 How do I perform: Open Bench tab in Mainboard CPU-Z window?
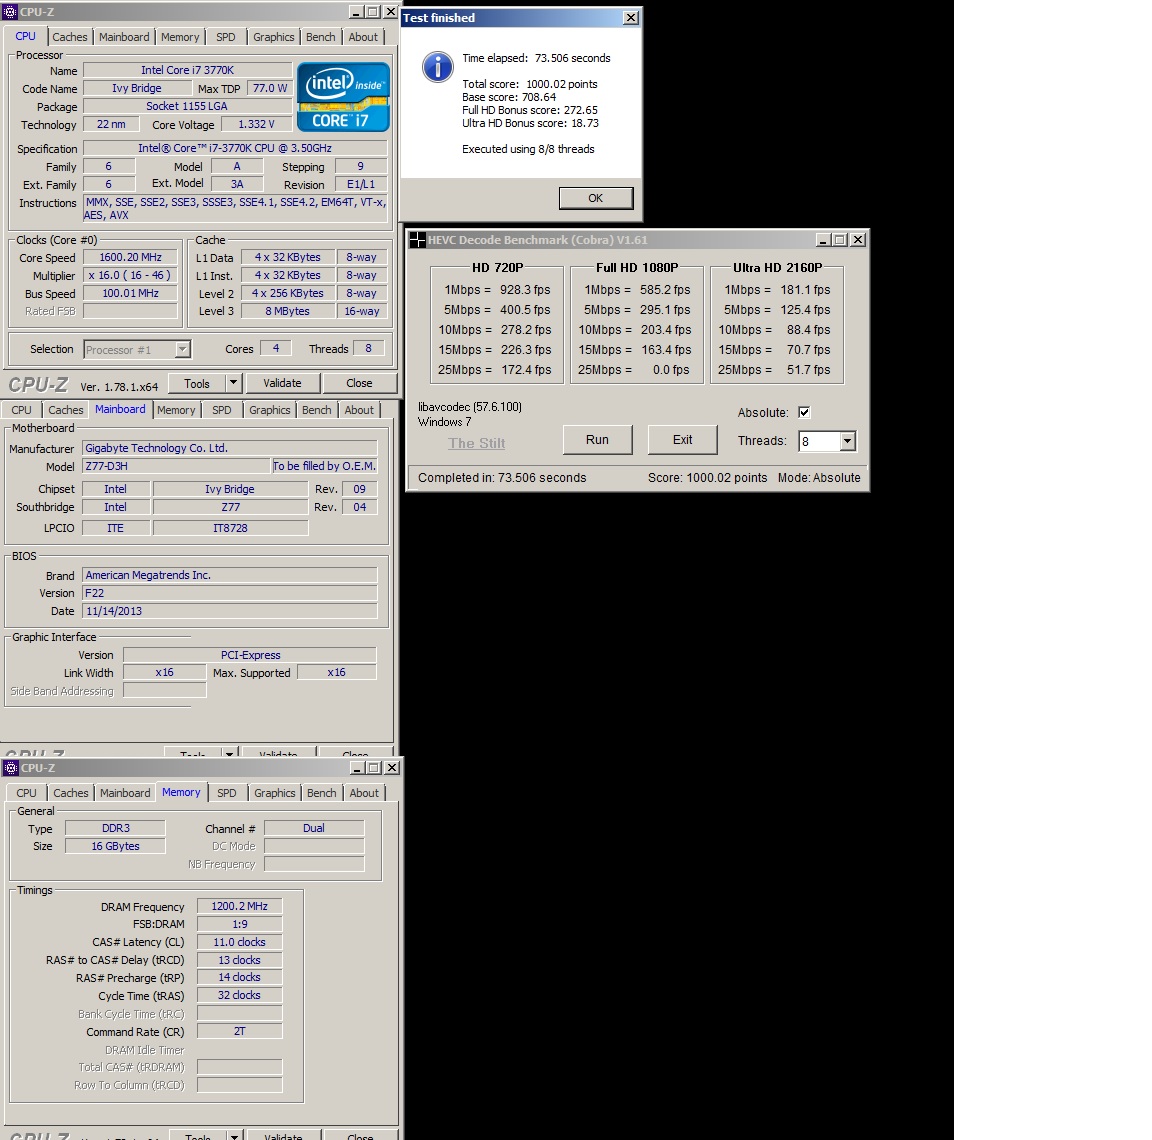[317, 410]
